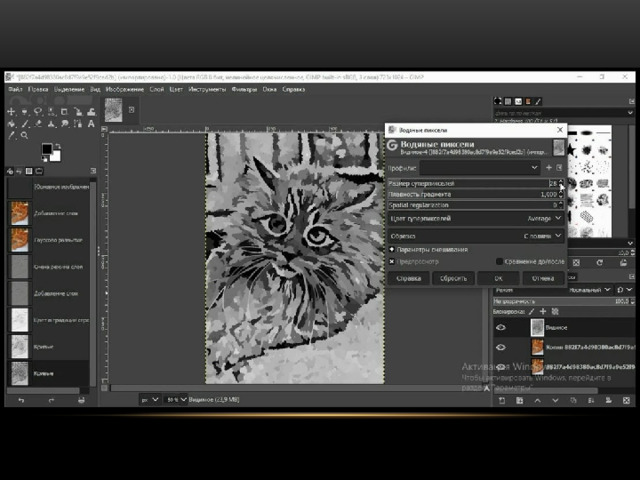Open the Профили presets dropdown

(480, 168)
